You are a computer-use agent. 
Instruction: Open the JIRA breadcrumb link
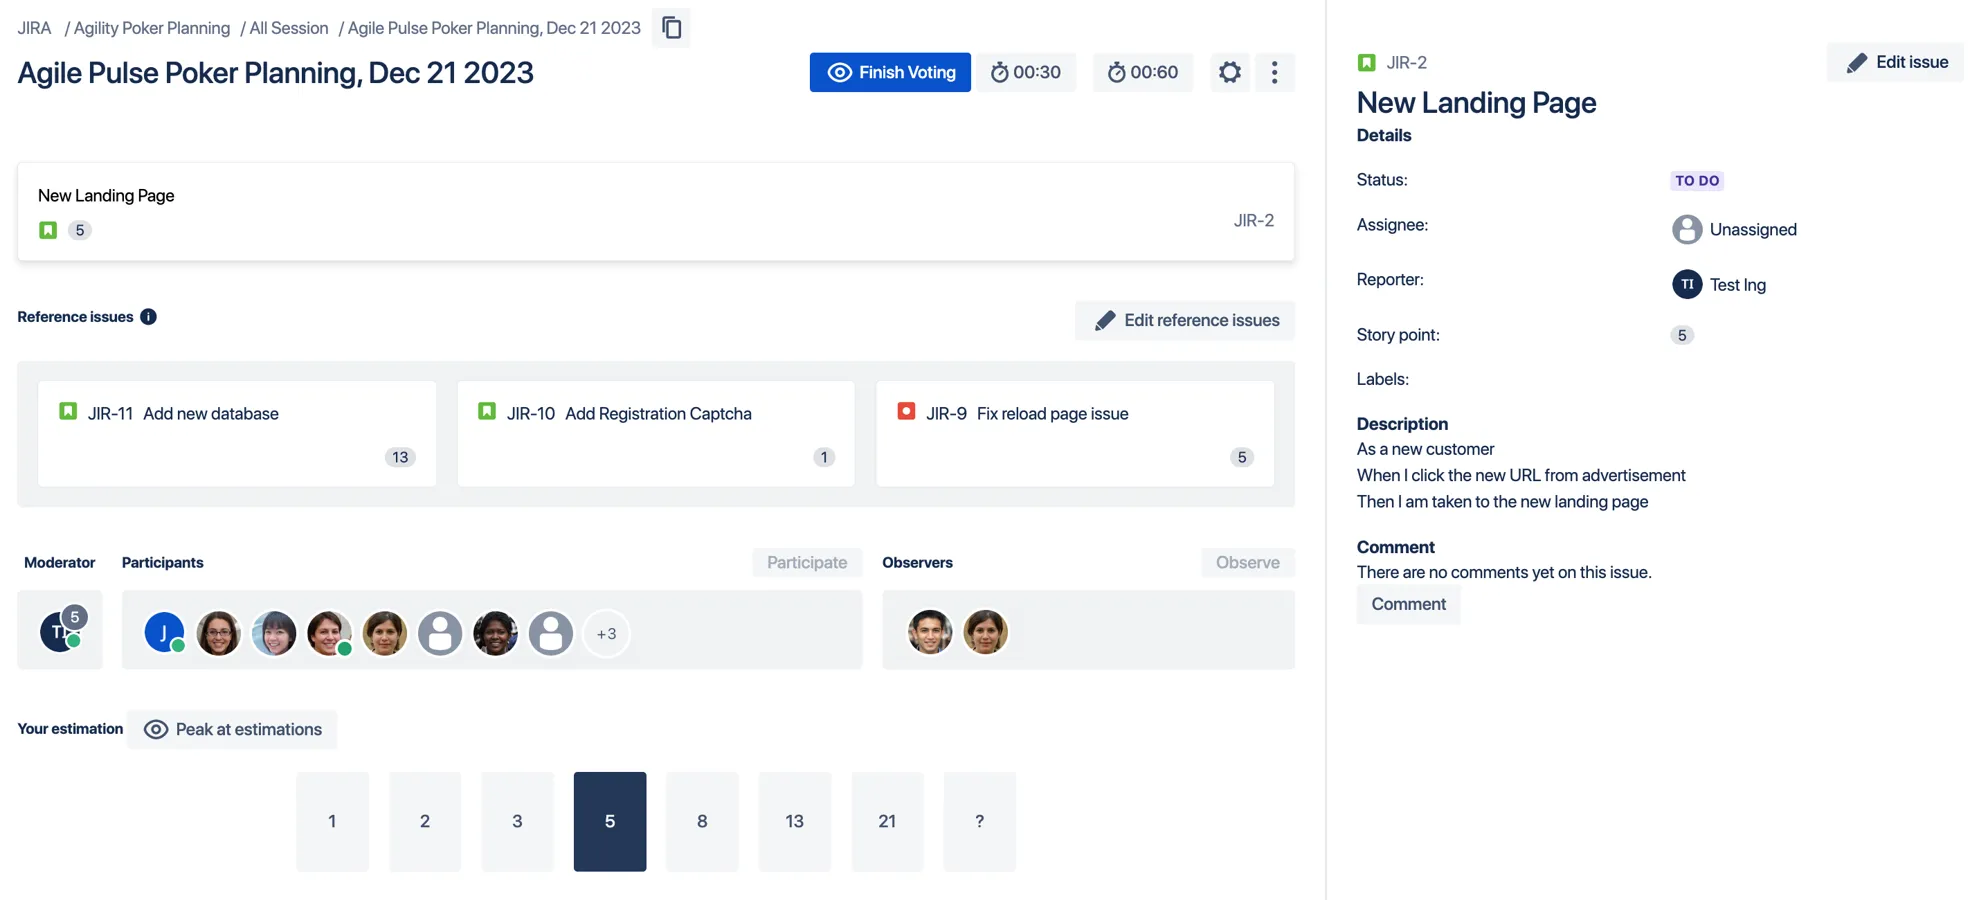[34, 28]
